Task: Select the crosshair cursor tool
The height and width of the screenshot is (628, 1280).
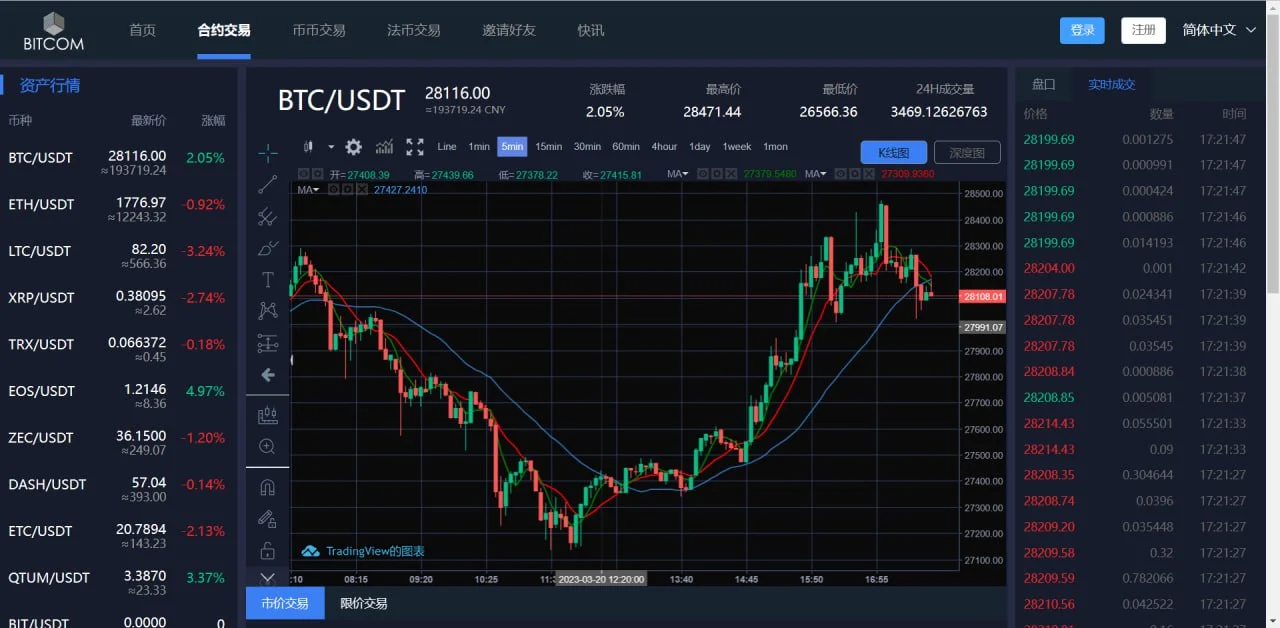Action: [267, 153]
